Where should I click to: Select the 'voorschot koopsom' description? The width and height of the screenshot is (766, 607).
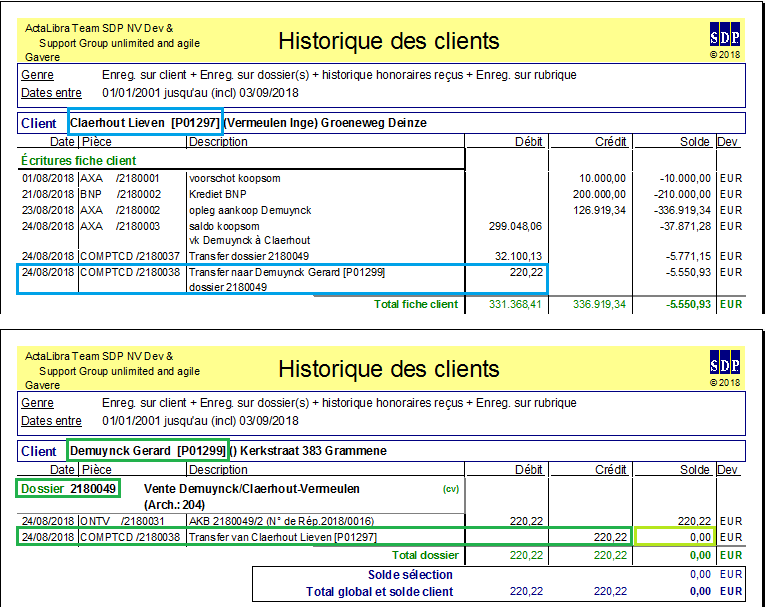click(234, 178)
